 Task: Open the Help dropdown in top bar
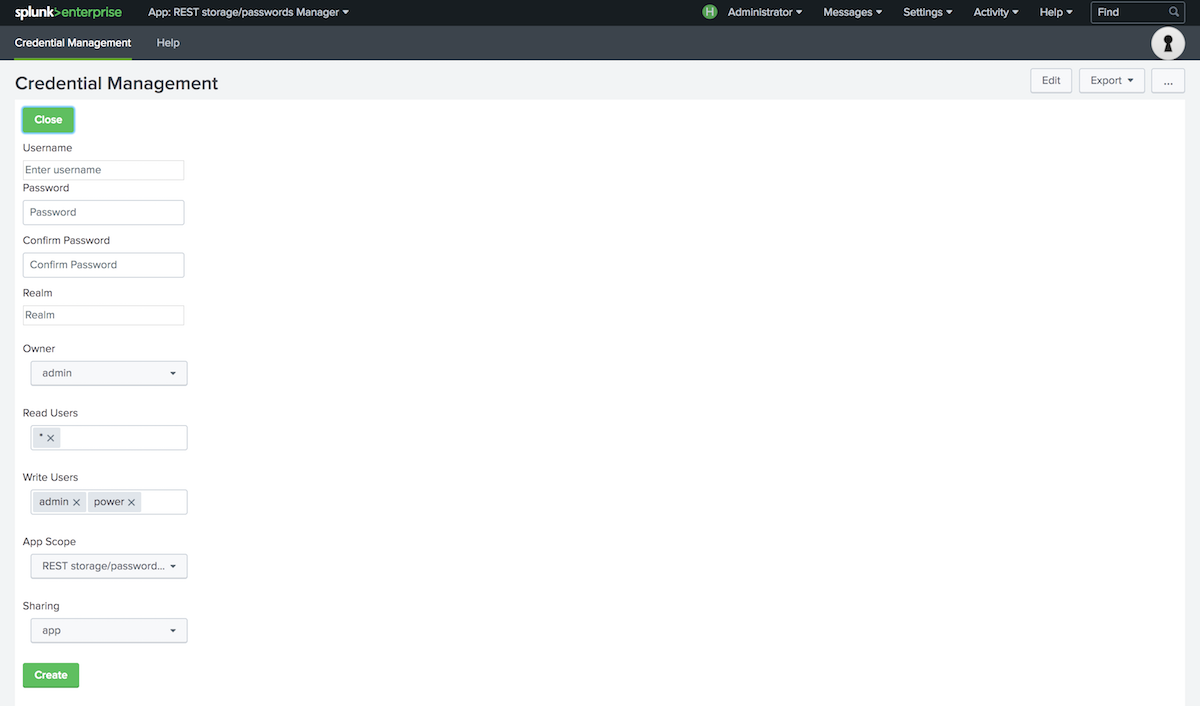pyautogui.click(x=1056, y=12)
